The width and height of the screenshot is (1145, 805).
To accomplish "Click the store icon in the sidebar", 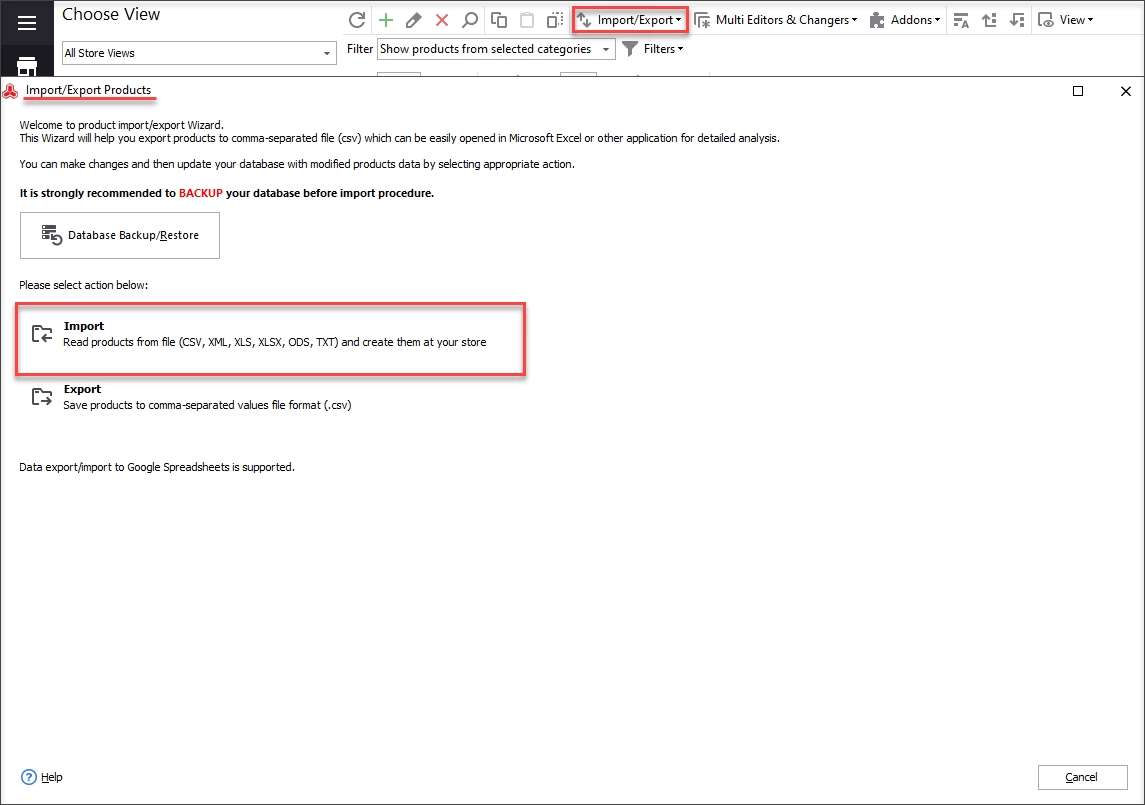I will click(27, 66).
